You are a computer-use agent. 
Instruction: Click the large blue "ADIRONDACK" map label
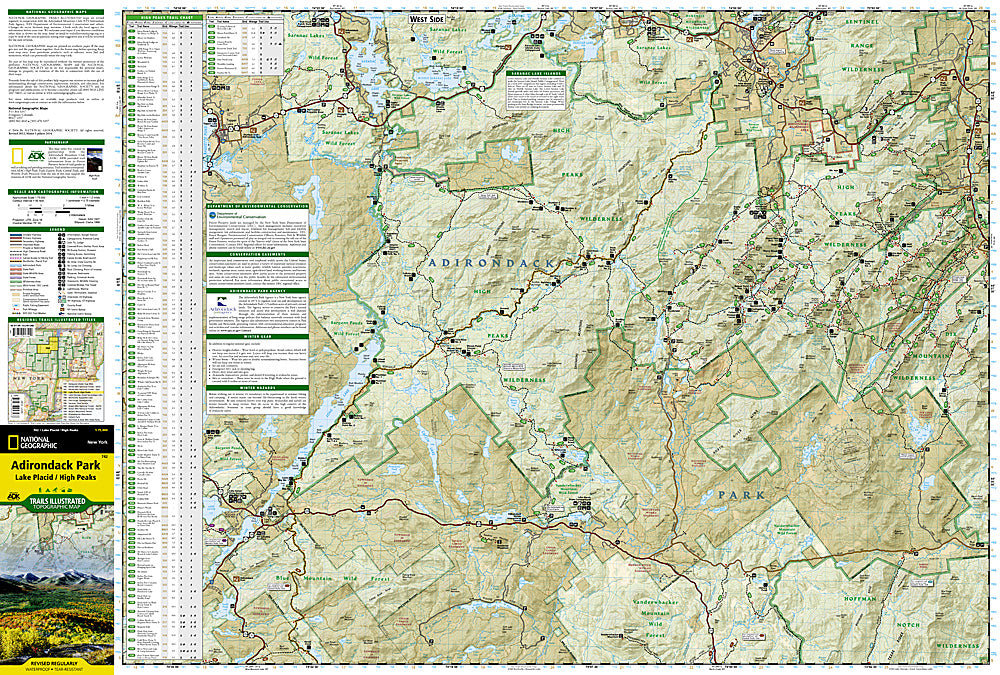(492, 263)
